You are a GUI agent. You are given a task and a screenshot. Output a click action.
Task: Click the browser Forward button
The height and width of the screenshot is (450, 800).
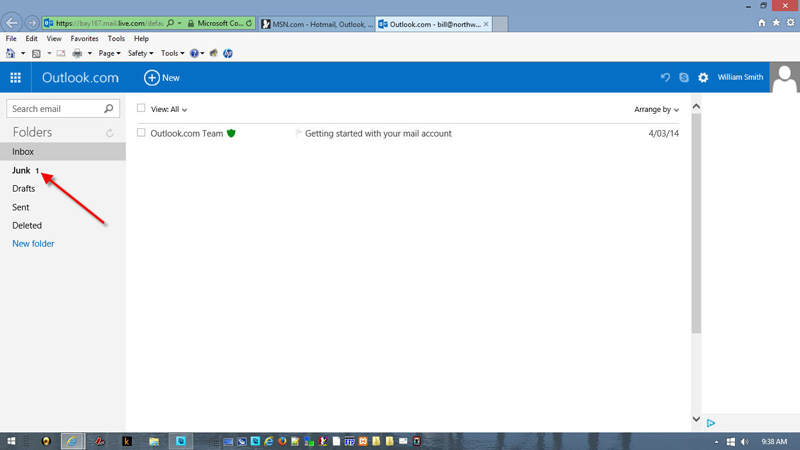click(x=32, y=23)
